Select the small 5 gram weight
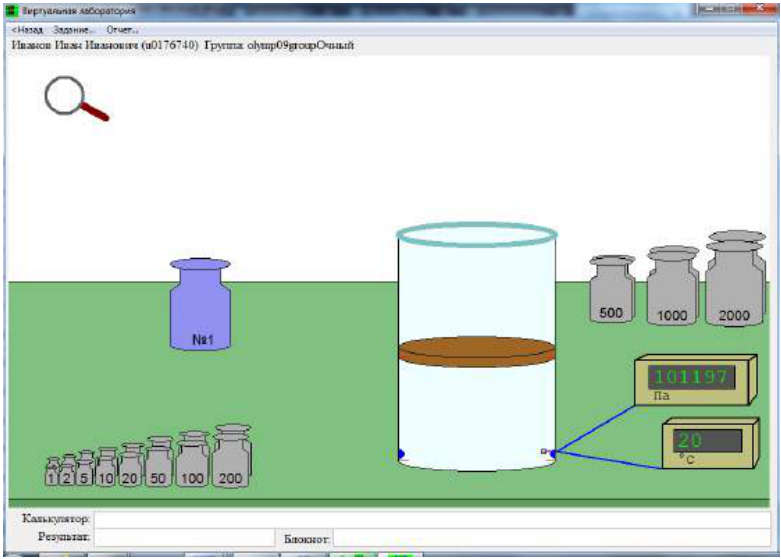 85,468
